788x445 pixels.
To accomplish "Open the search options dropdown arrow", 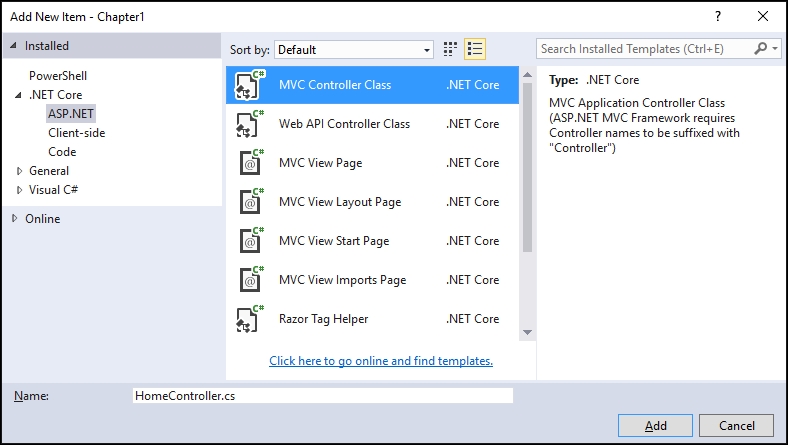I will coord(775,49).
